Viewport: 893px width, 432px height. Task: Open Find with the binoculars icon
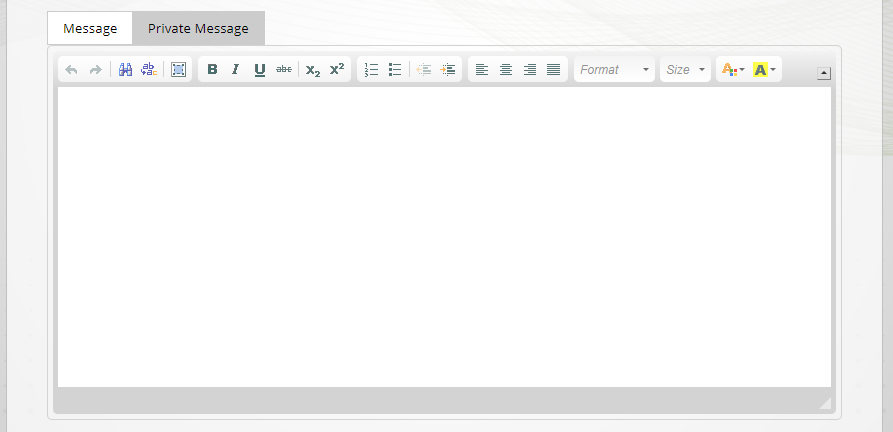(126, 70)
